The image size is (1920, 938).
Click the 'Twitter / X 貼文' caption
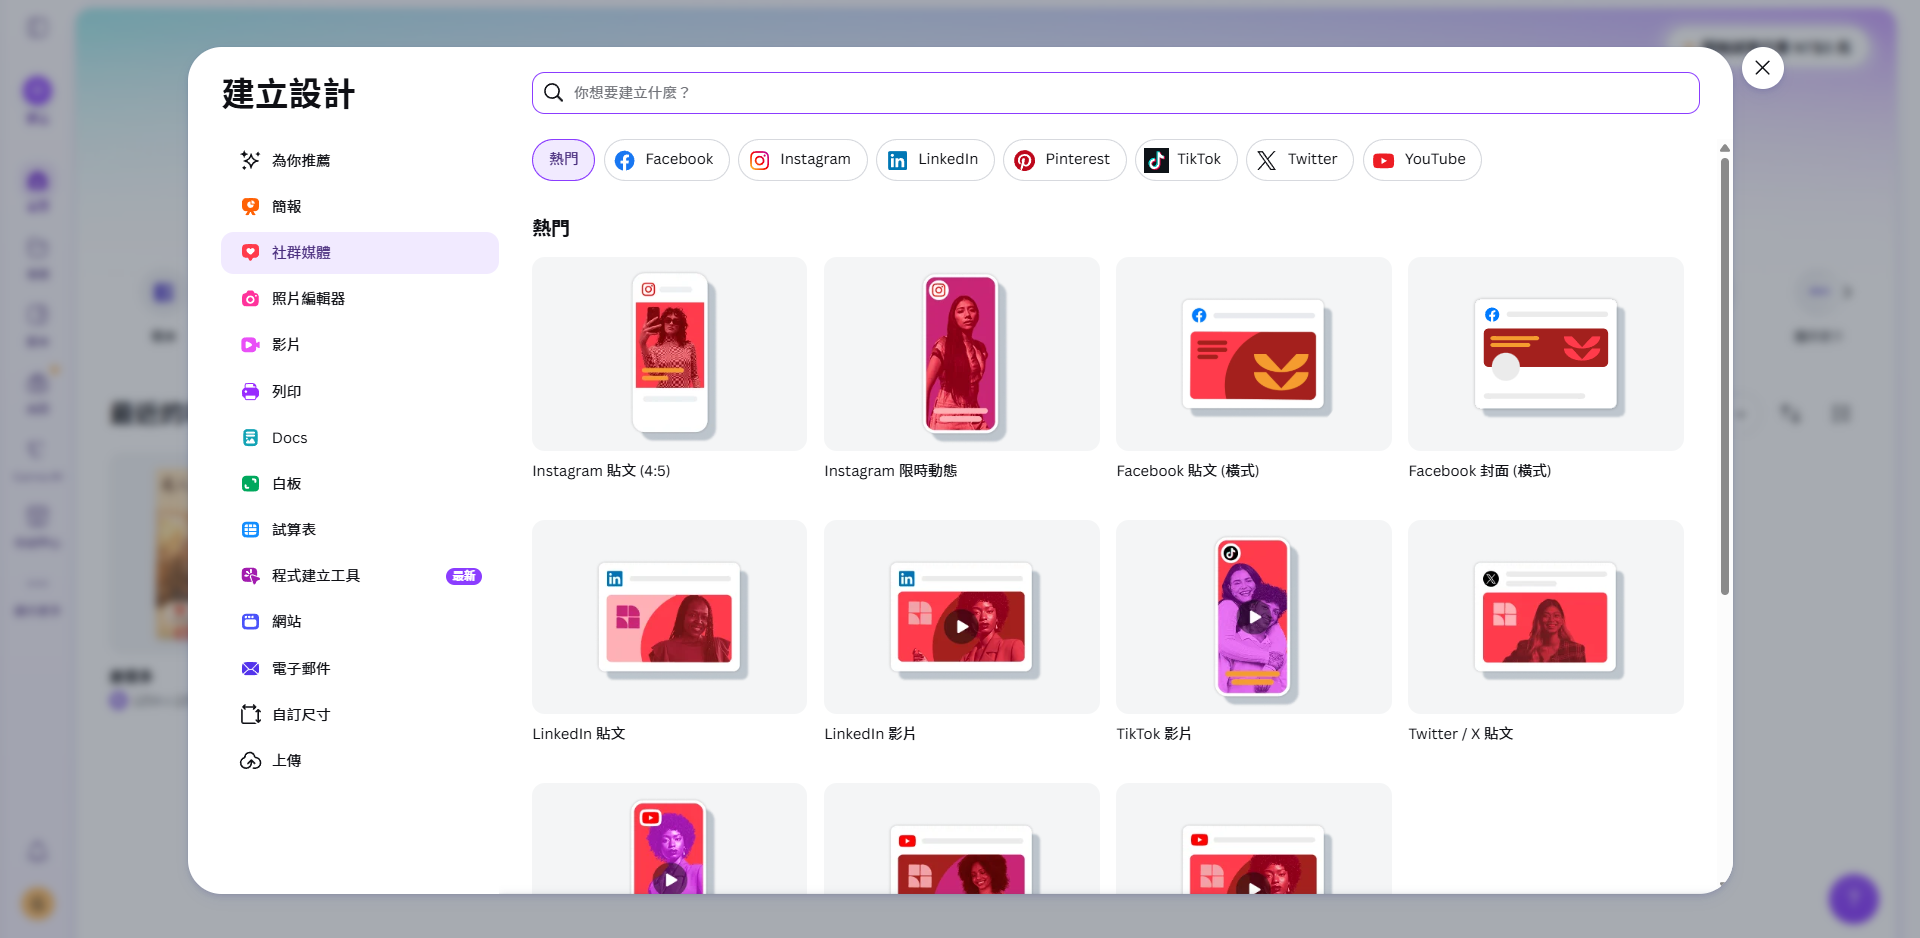tap(1460, 734)
